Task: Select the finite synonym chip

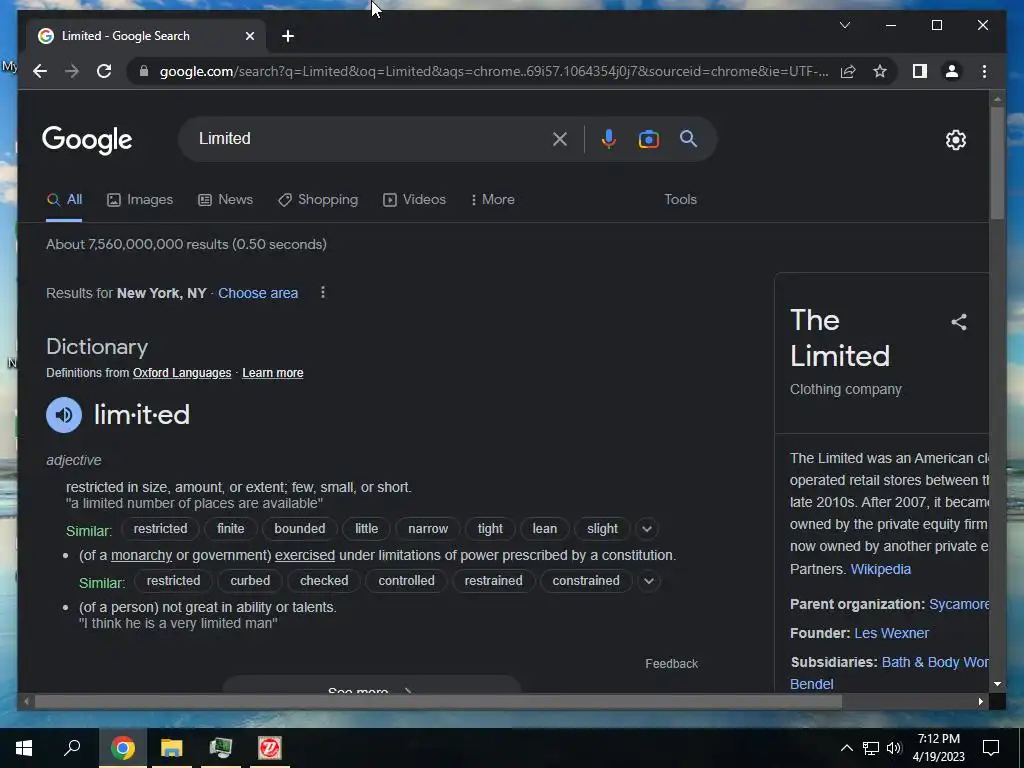Action: (x=231, y=529)
